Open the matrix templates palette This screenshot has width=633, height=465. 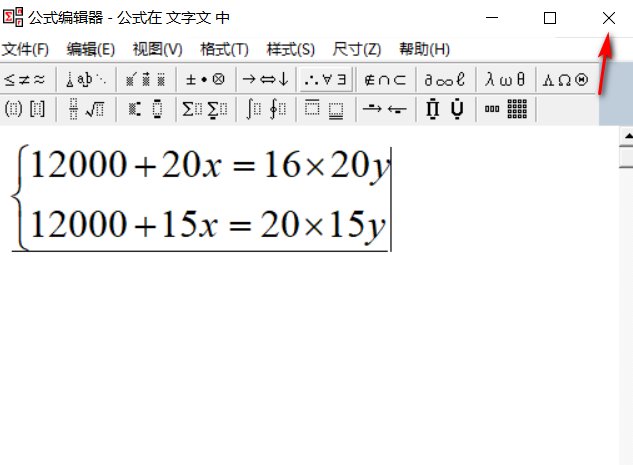[x=505, y=109]
